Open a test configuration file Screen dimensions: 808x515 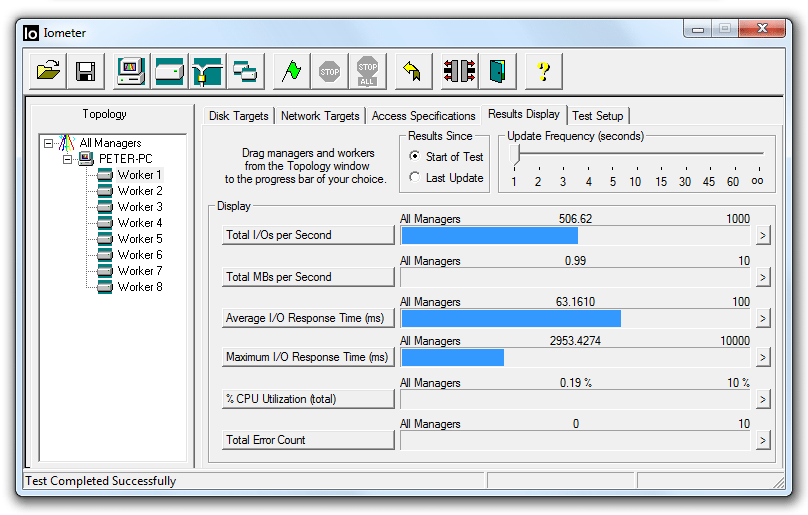[x=48, y=71]
